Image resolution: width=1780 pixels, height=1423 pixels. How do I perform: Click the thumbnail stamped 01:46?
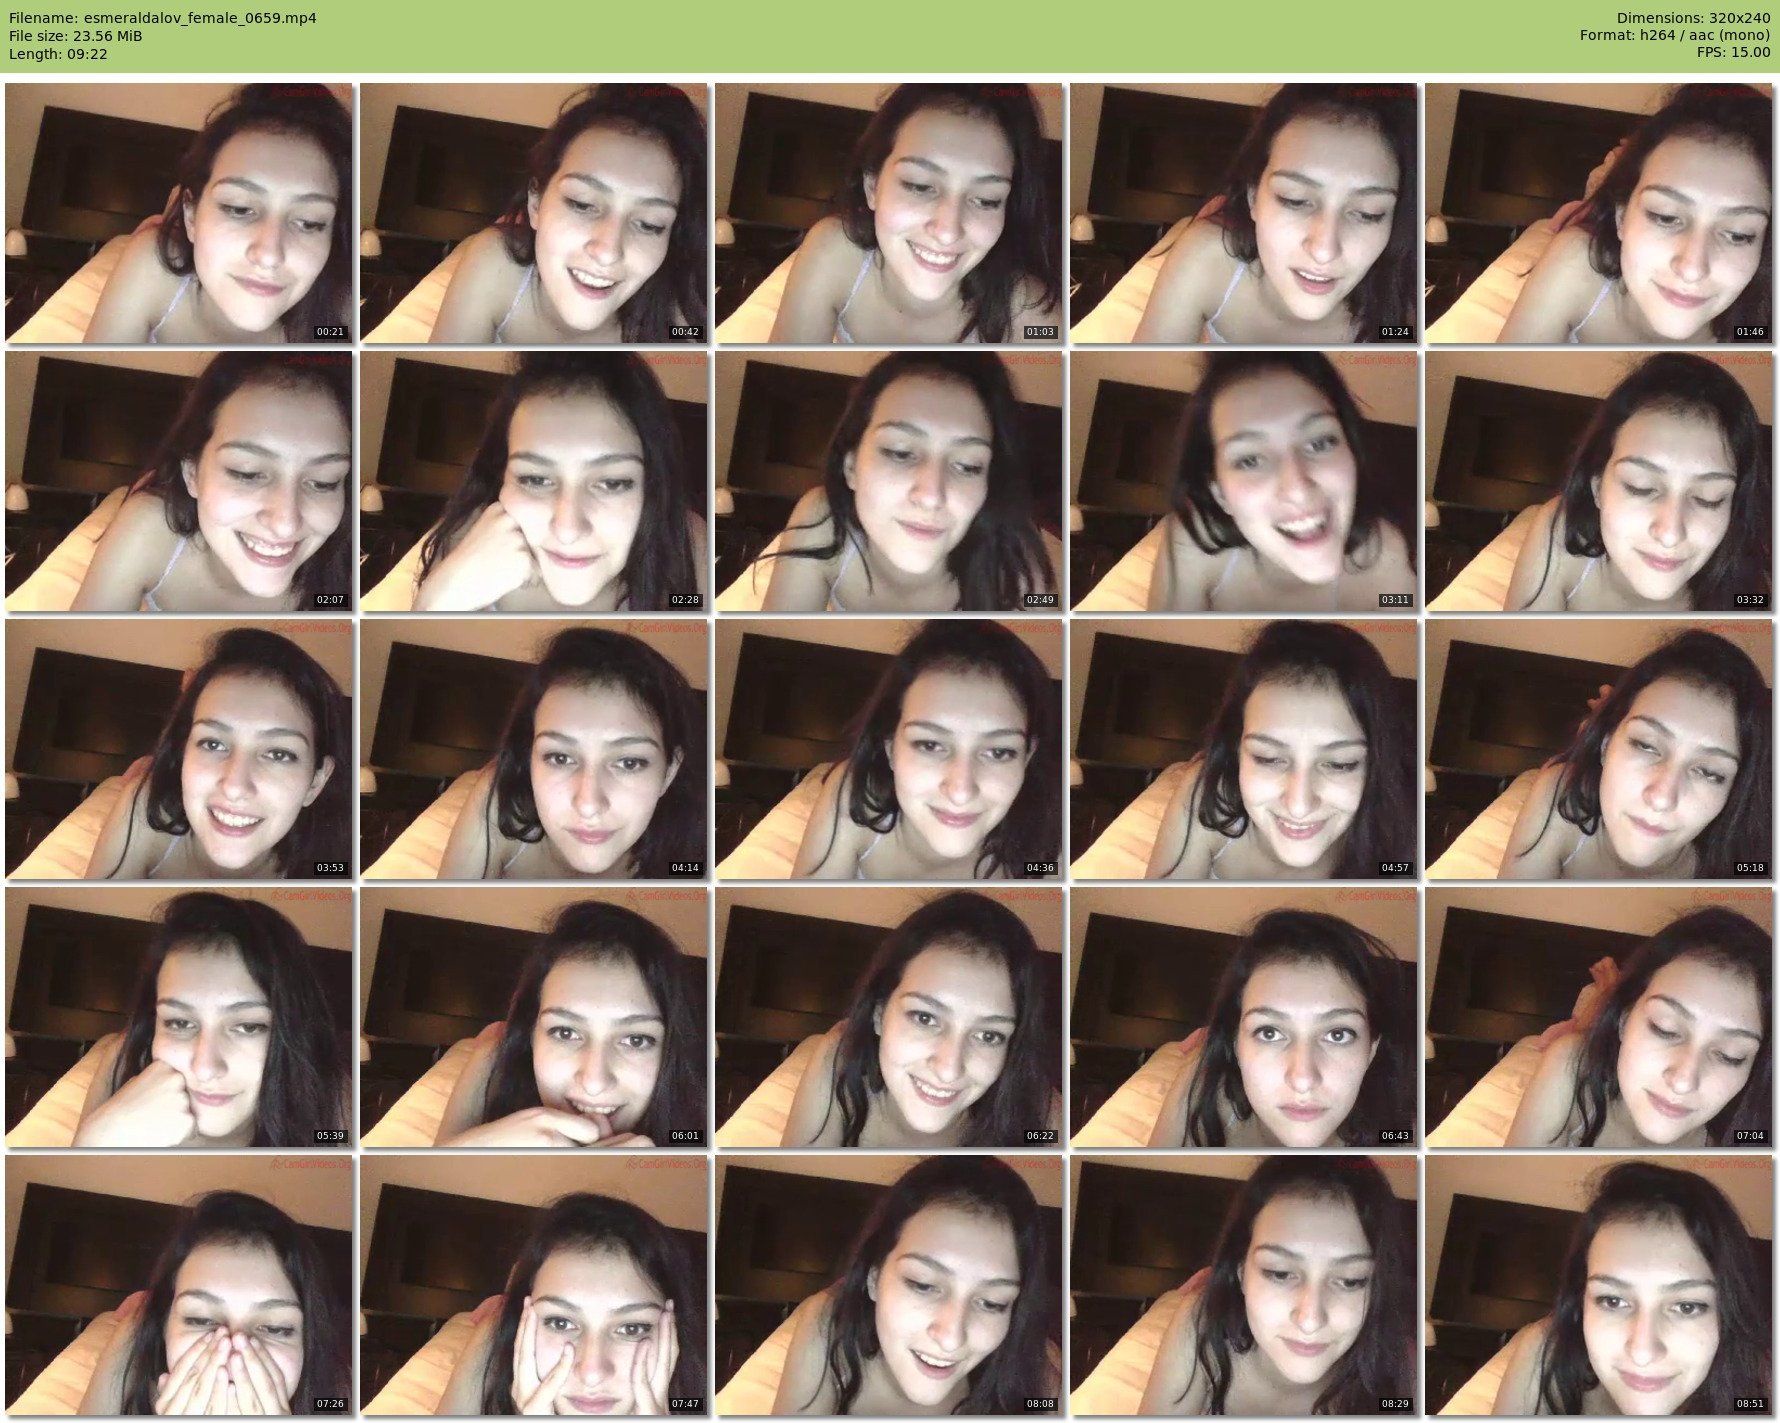tap(1599, 213)
